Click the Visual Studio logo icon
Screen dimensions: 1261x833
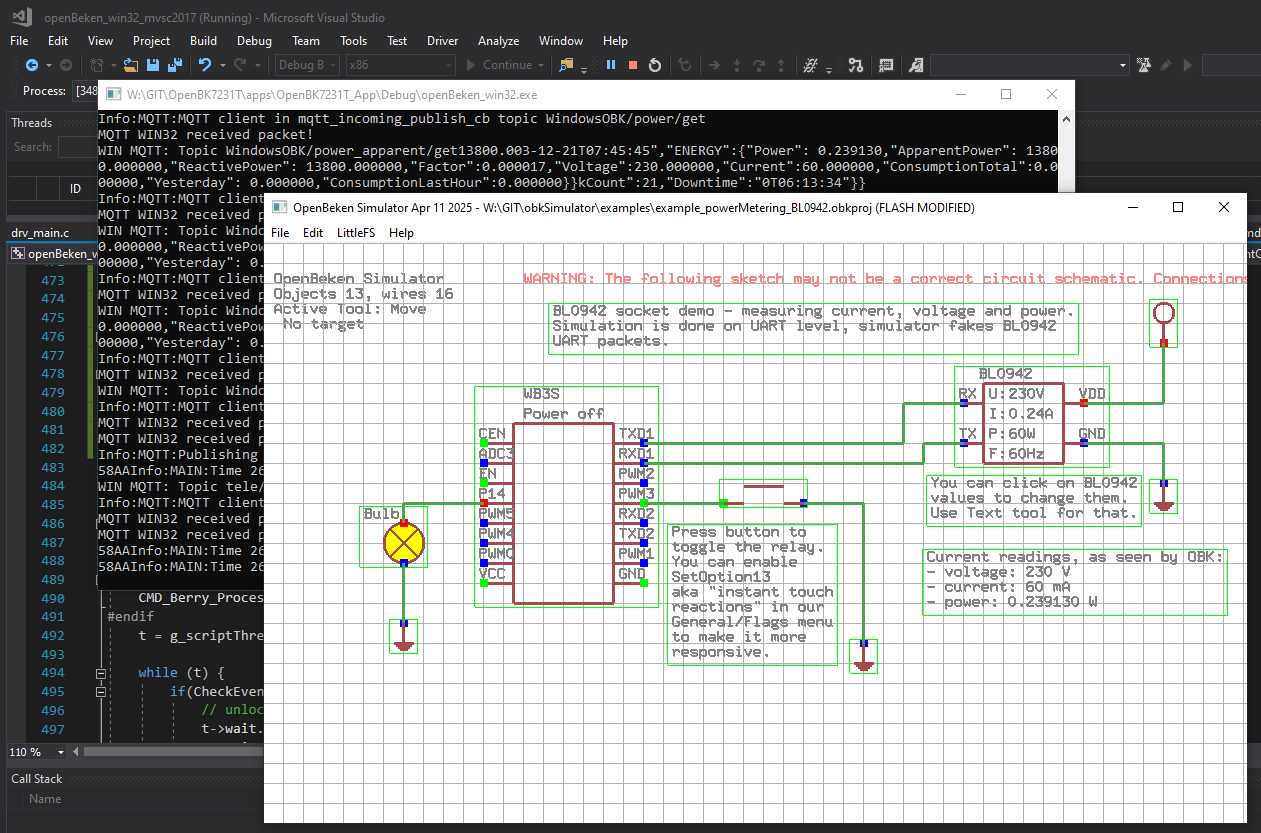(24, 16)
